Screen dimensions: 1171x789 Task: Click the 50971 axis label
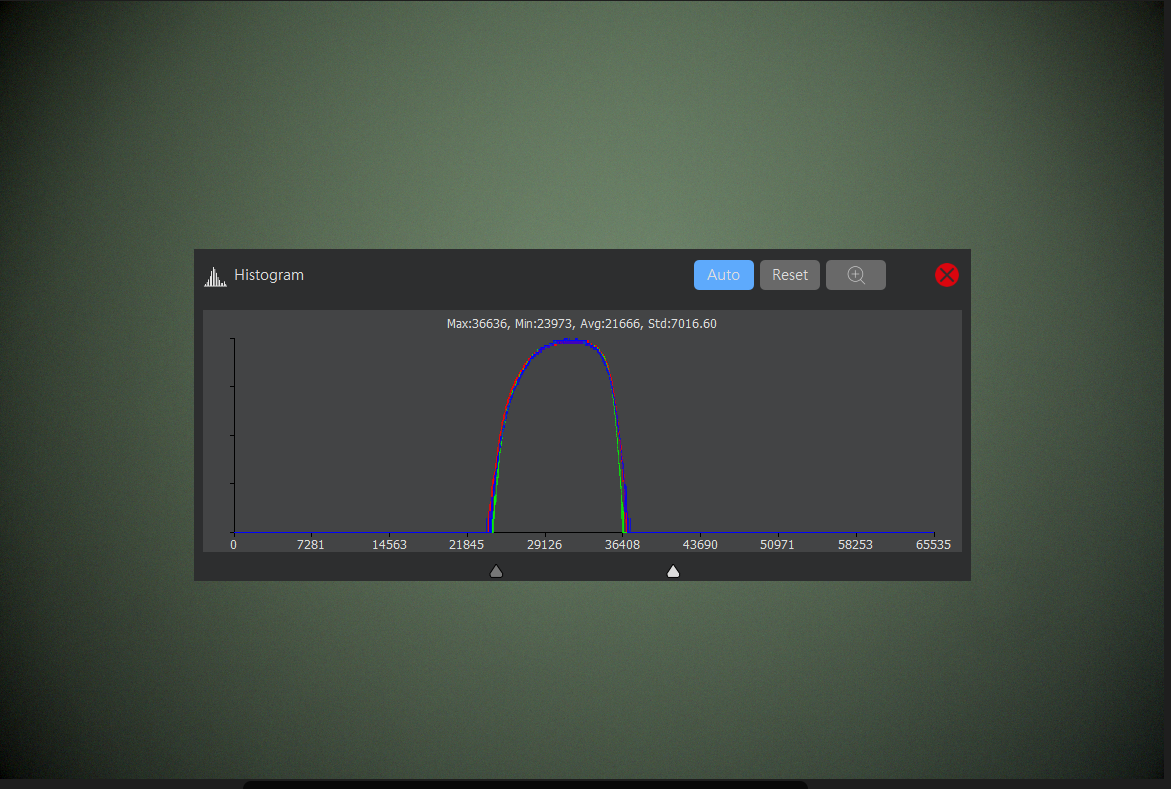click(777, 545)
